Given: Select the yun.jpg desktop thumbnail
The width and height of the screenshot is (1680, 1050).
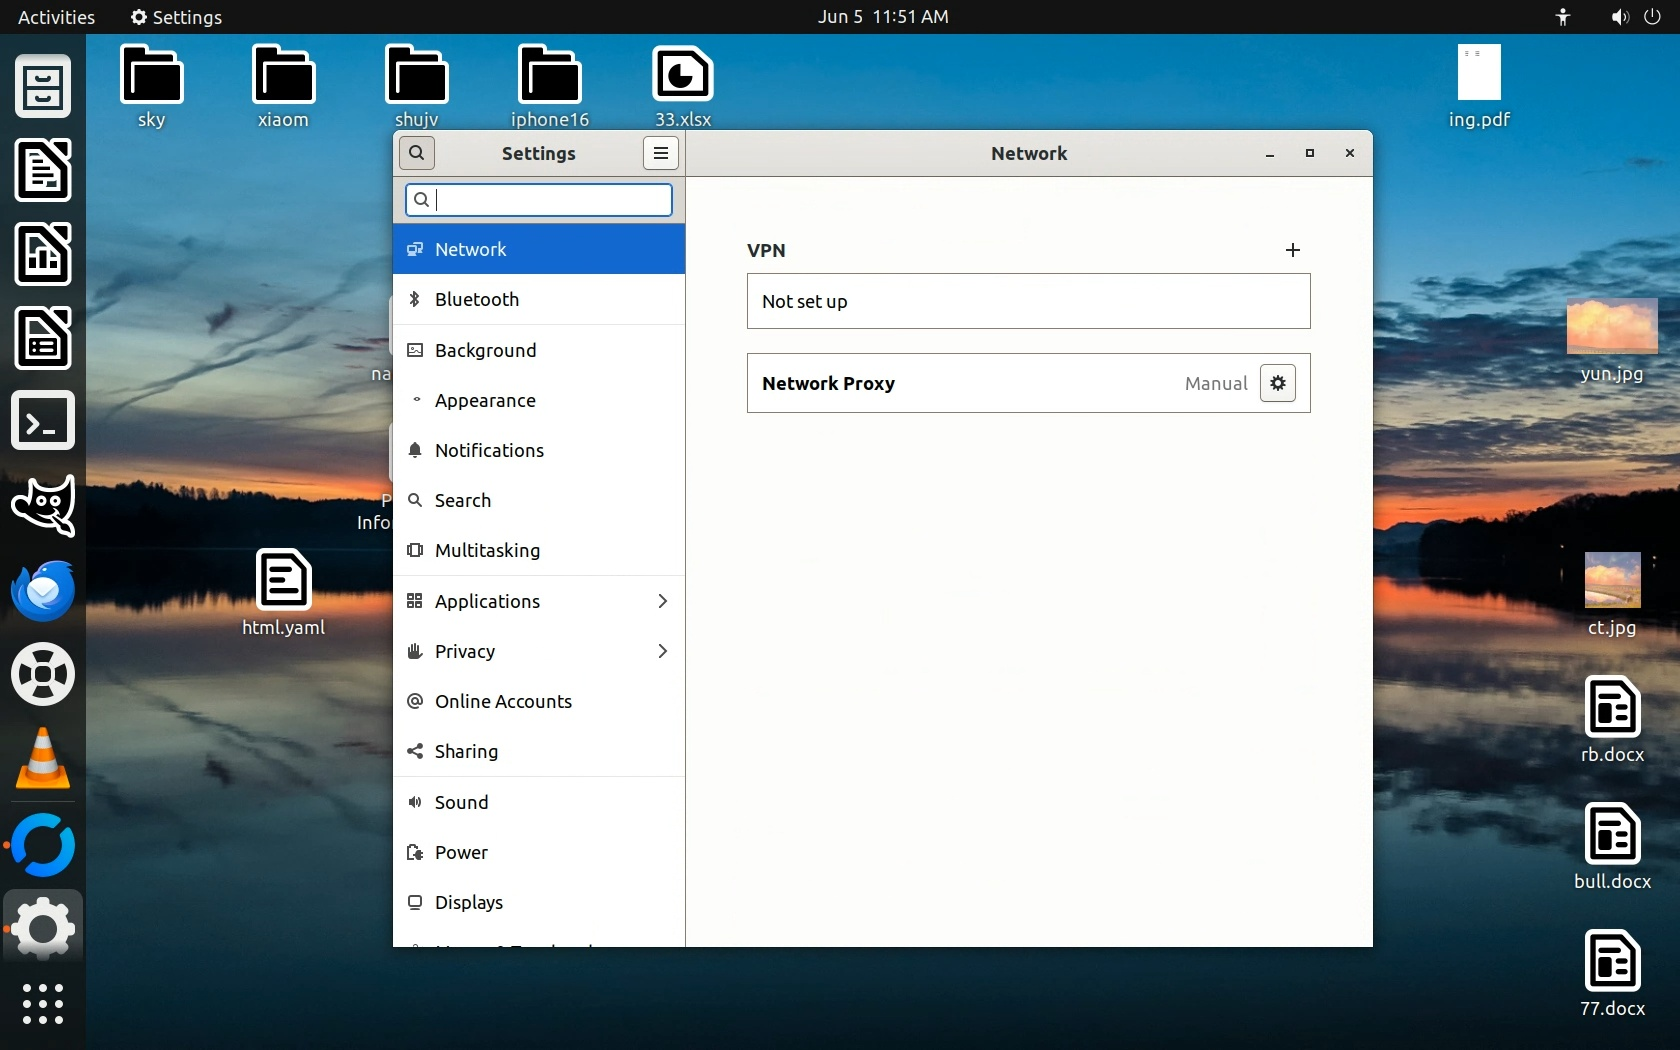Looking at the screenshot, I should click(1611, 328).
